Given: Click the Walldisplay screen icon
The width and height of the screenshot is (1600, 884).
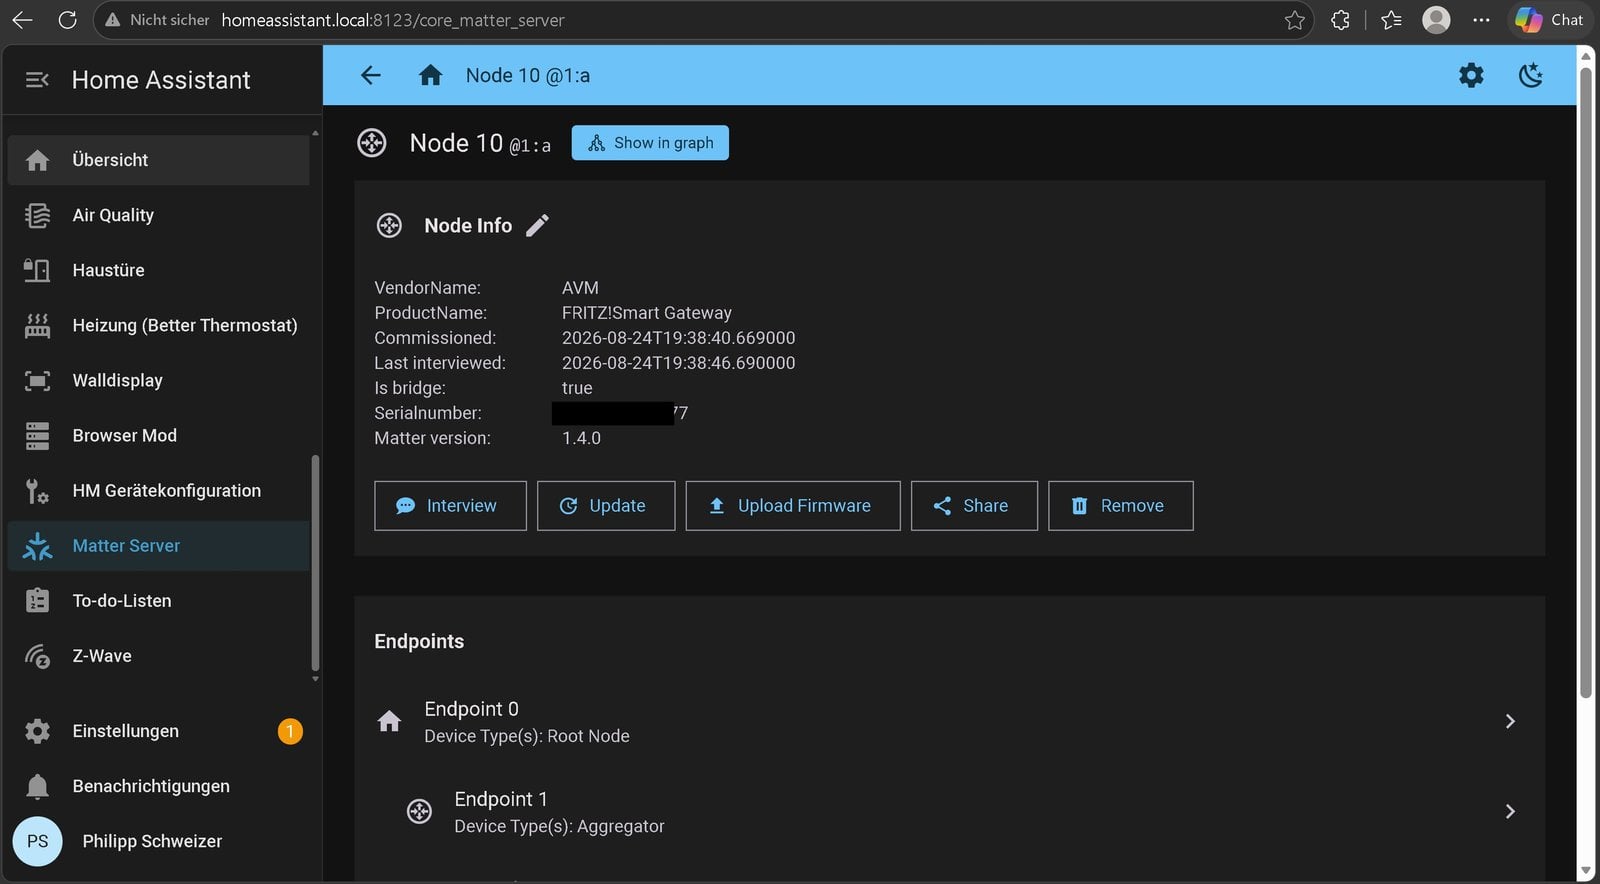Looking at the screenshot, I should [37, 380].
